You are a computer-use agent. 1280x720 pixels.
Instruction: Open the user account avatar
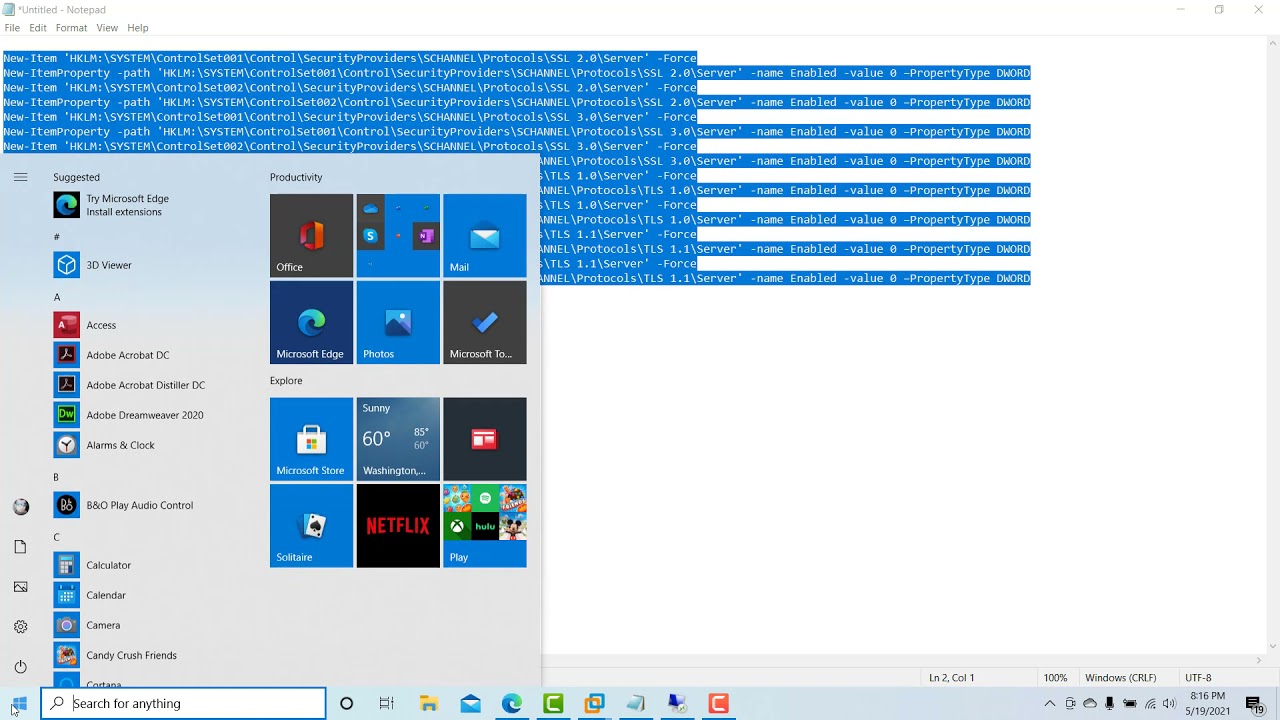[20, 507]
